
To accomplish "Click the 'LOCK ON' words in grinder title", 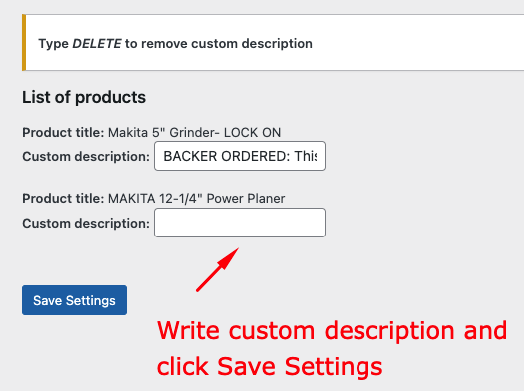I will (x=252, y=133).
